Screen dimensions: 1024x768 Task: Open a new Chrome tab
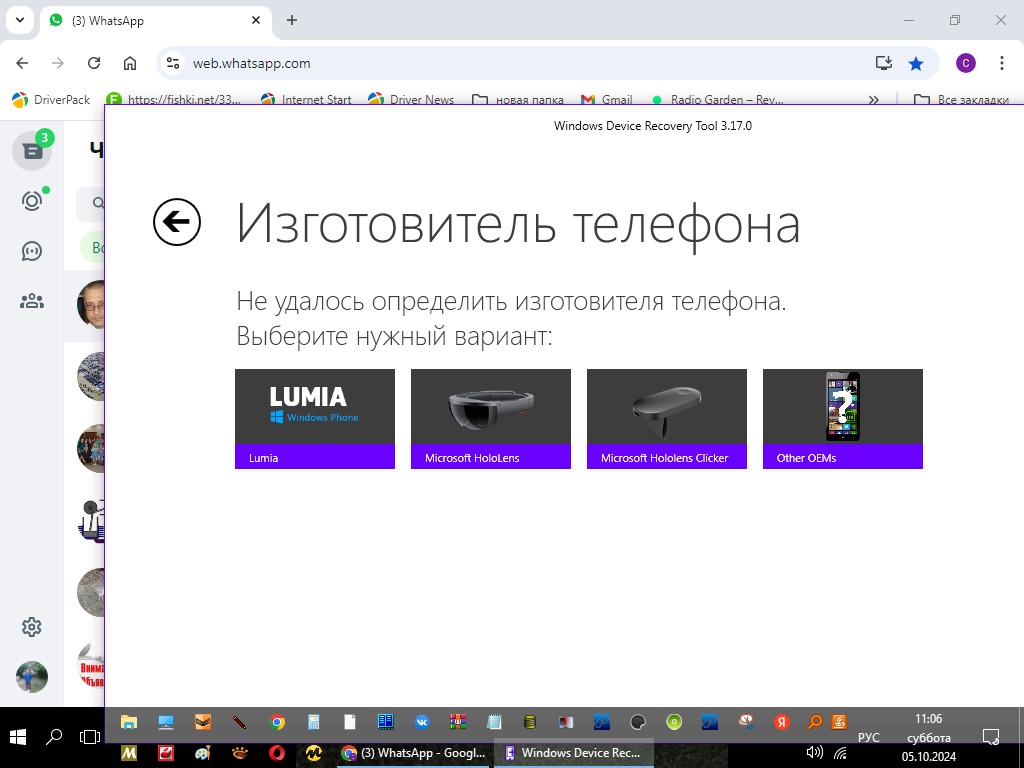[x=292, y=20]
